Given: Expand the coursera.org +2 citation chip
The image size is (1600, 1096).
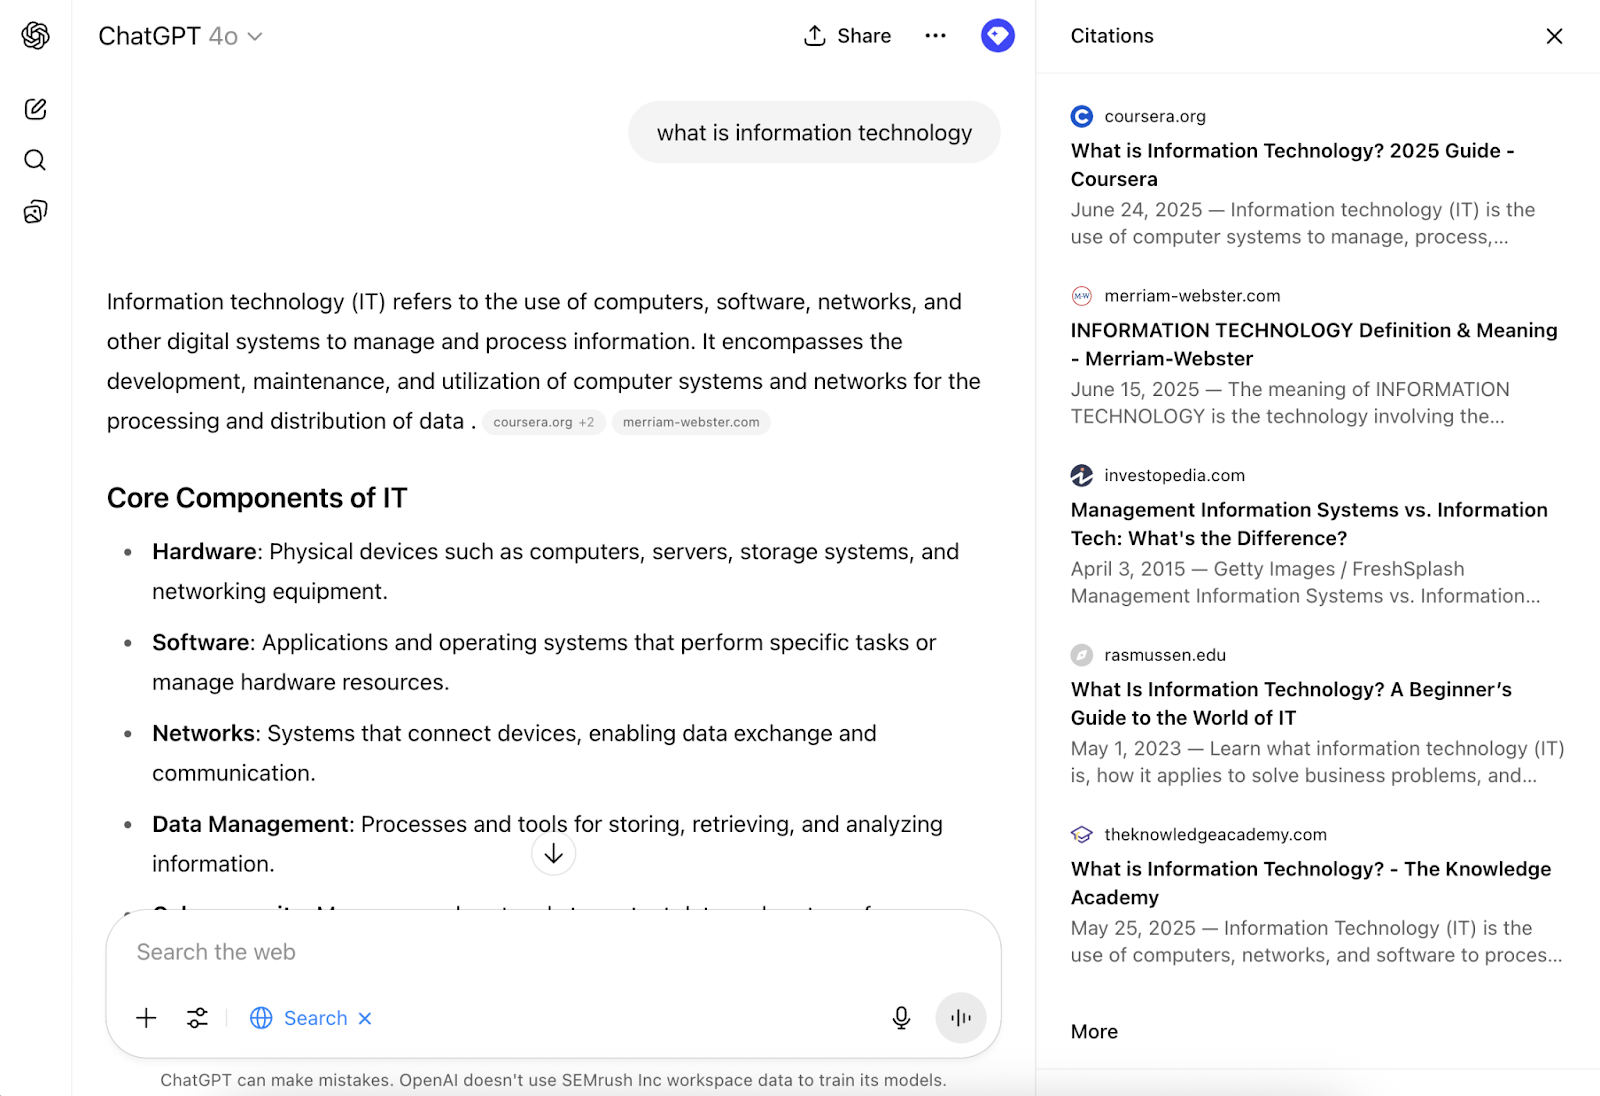Looking at the screenshot, I should (x=543, y=422).
